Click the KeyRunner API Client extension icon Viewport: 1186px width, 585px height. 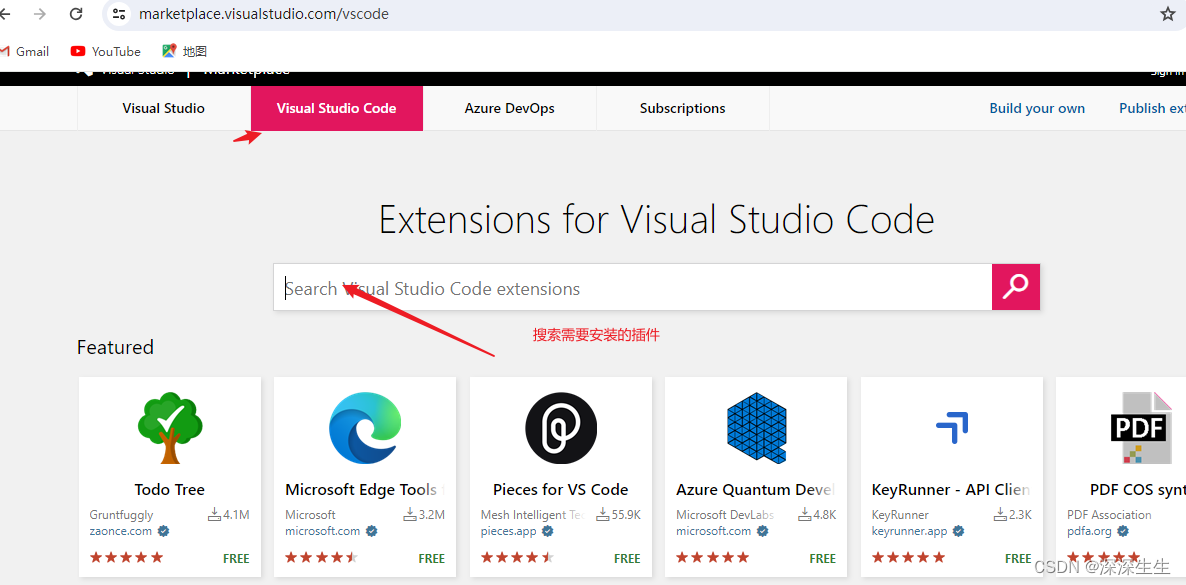951,428
